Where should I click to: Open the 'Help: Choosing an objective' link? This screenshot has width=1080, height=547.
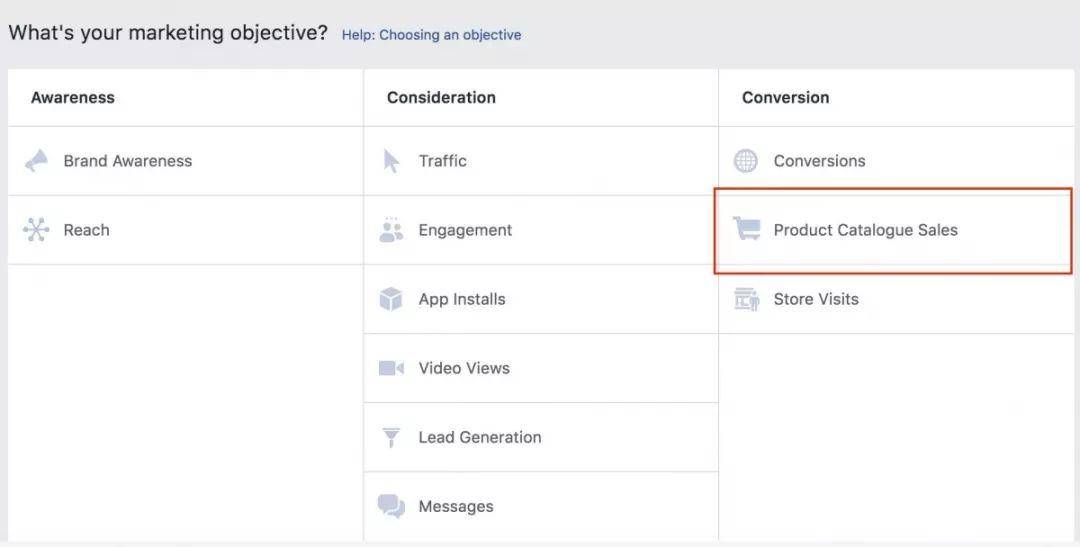point(431,35)
